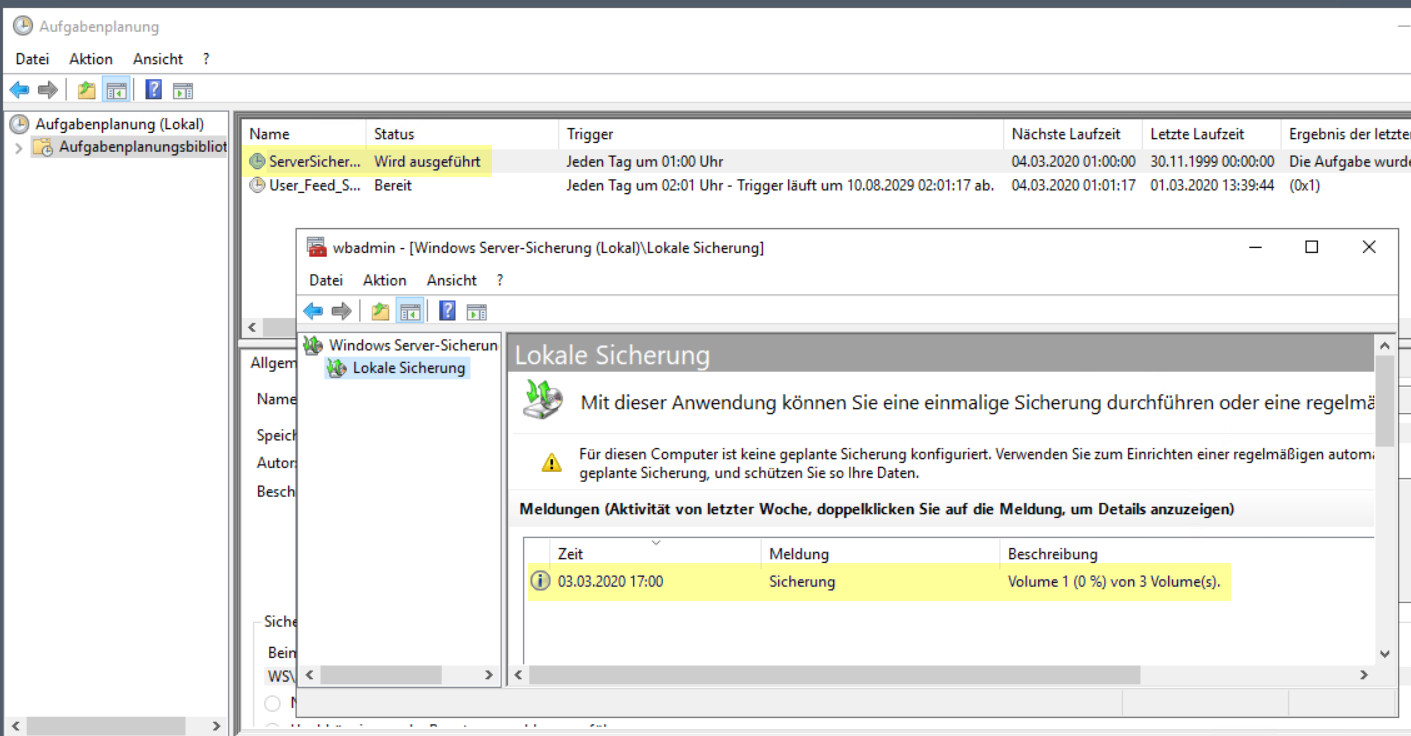Select Lokale Sicherung tree item
The image size is (1411, 736).
(x=409, y=368)
